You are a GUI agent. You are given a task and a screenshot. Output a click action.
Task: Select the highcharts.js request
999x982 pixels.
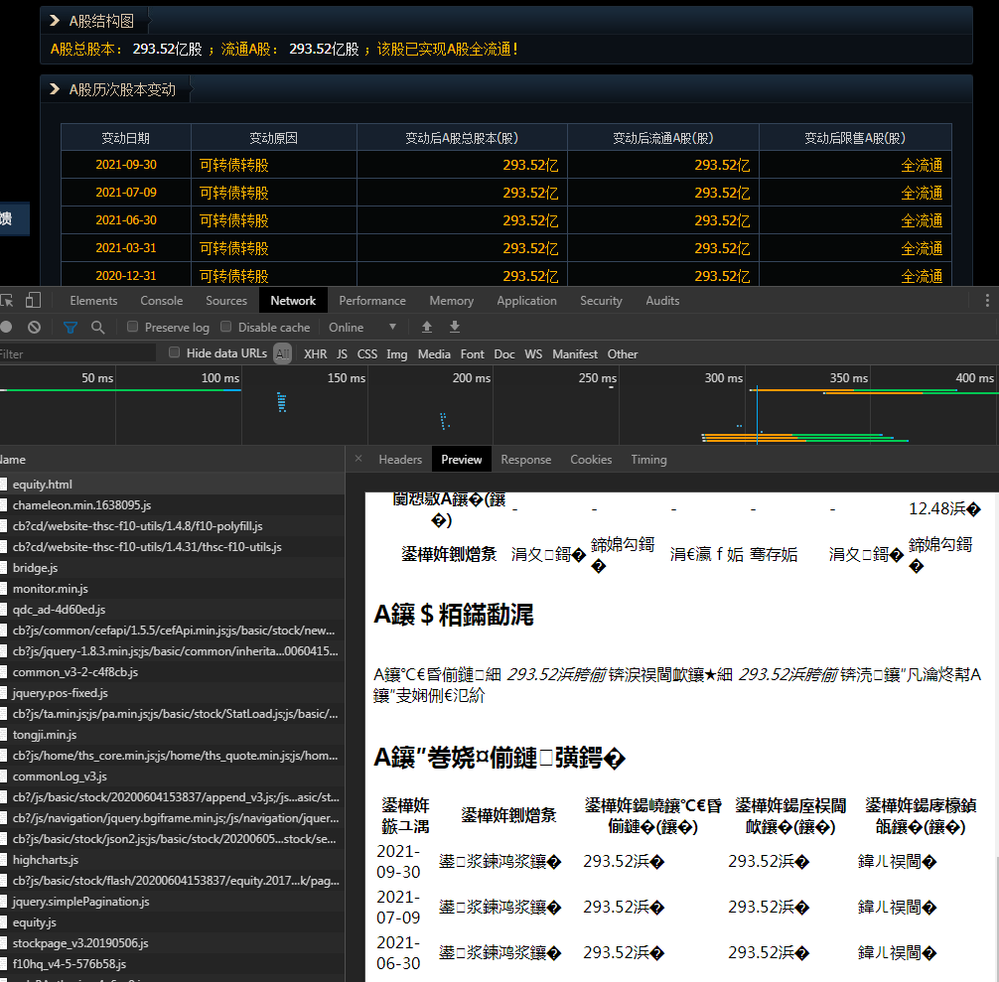coord(172,860)
